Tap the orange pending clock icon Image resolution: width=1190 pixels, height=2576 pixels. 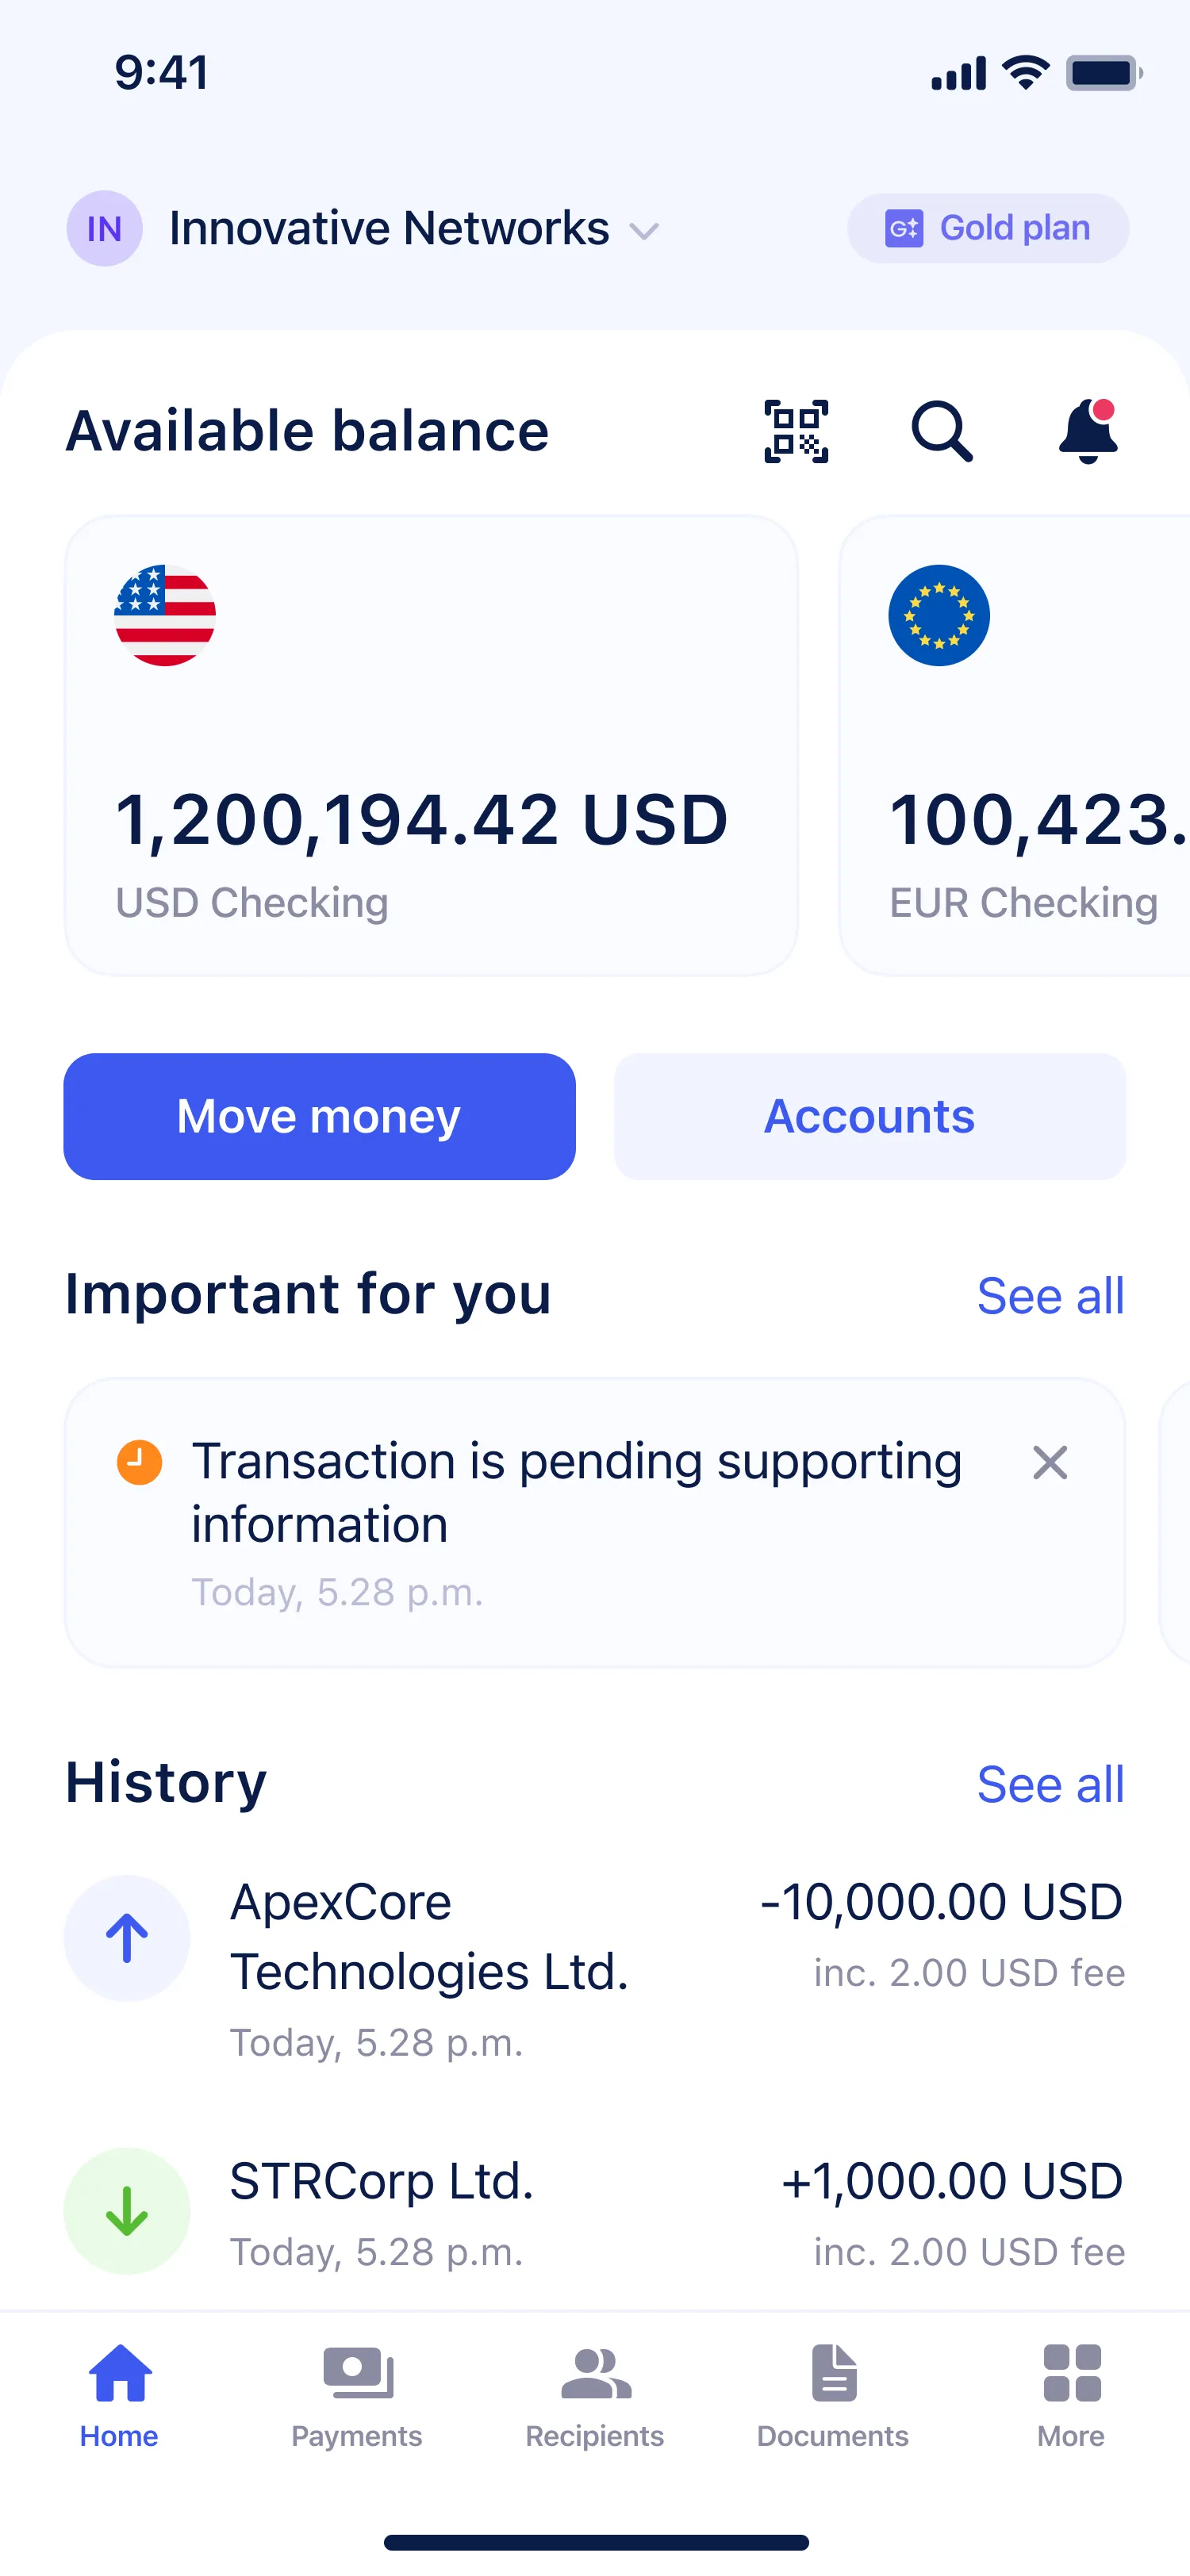(x=139, y=1462)
